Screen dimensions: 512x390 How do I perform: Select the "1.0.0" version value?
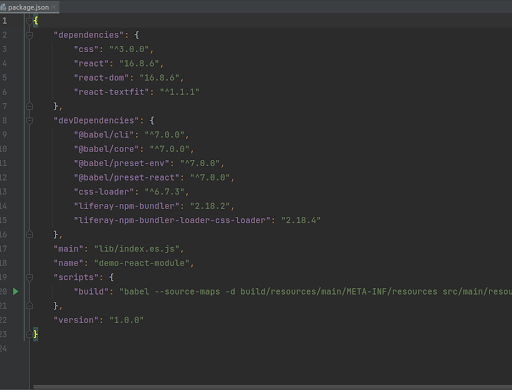pos(126,320)
